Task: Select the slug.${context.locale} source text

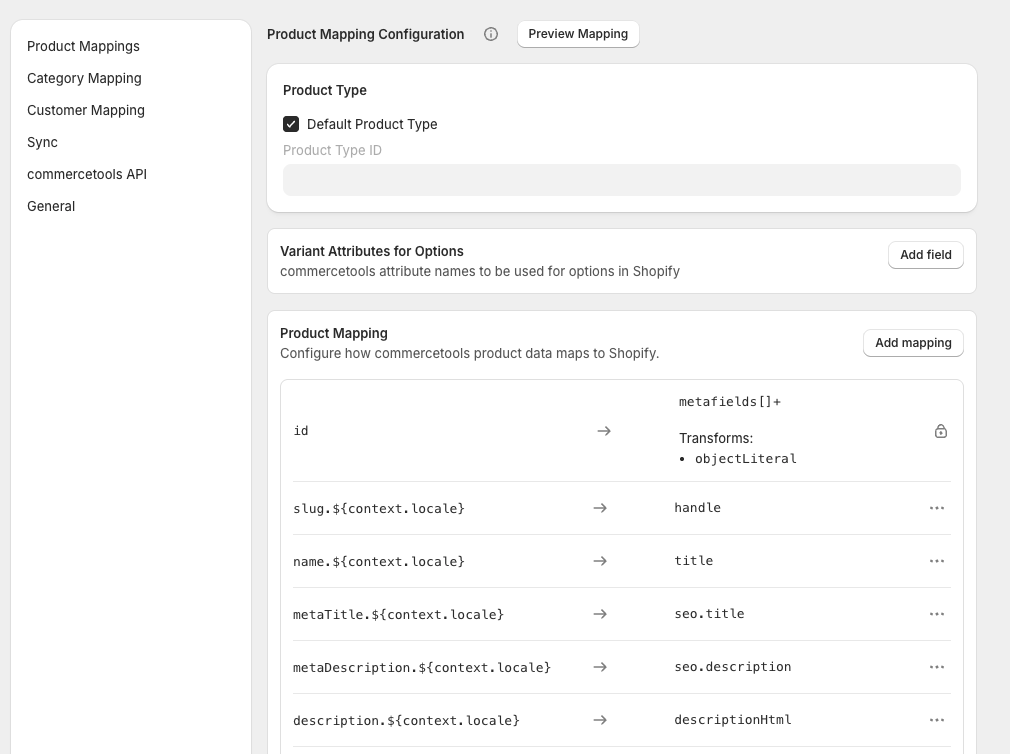Action: point(379,508)
